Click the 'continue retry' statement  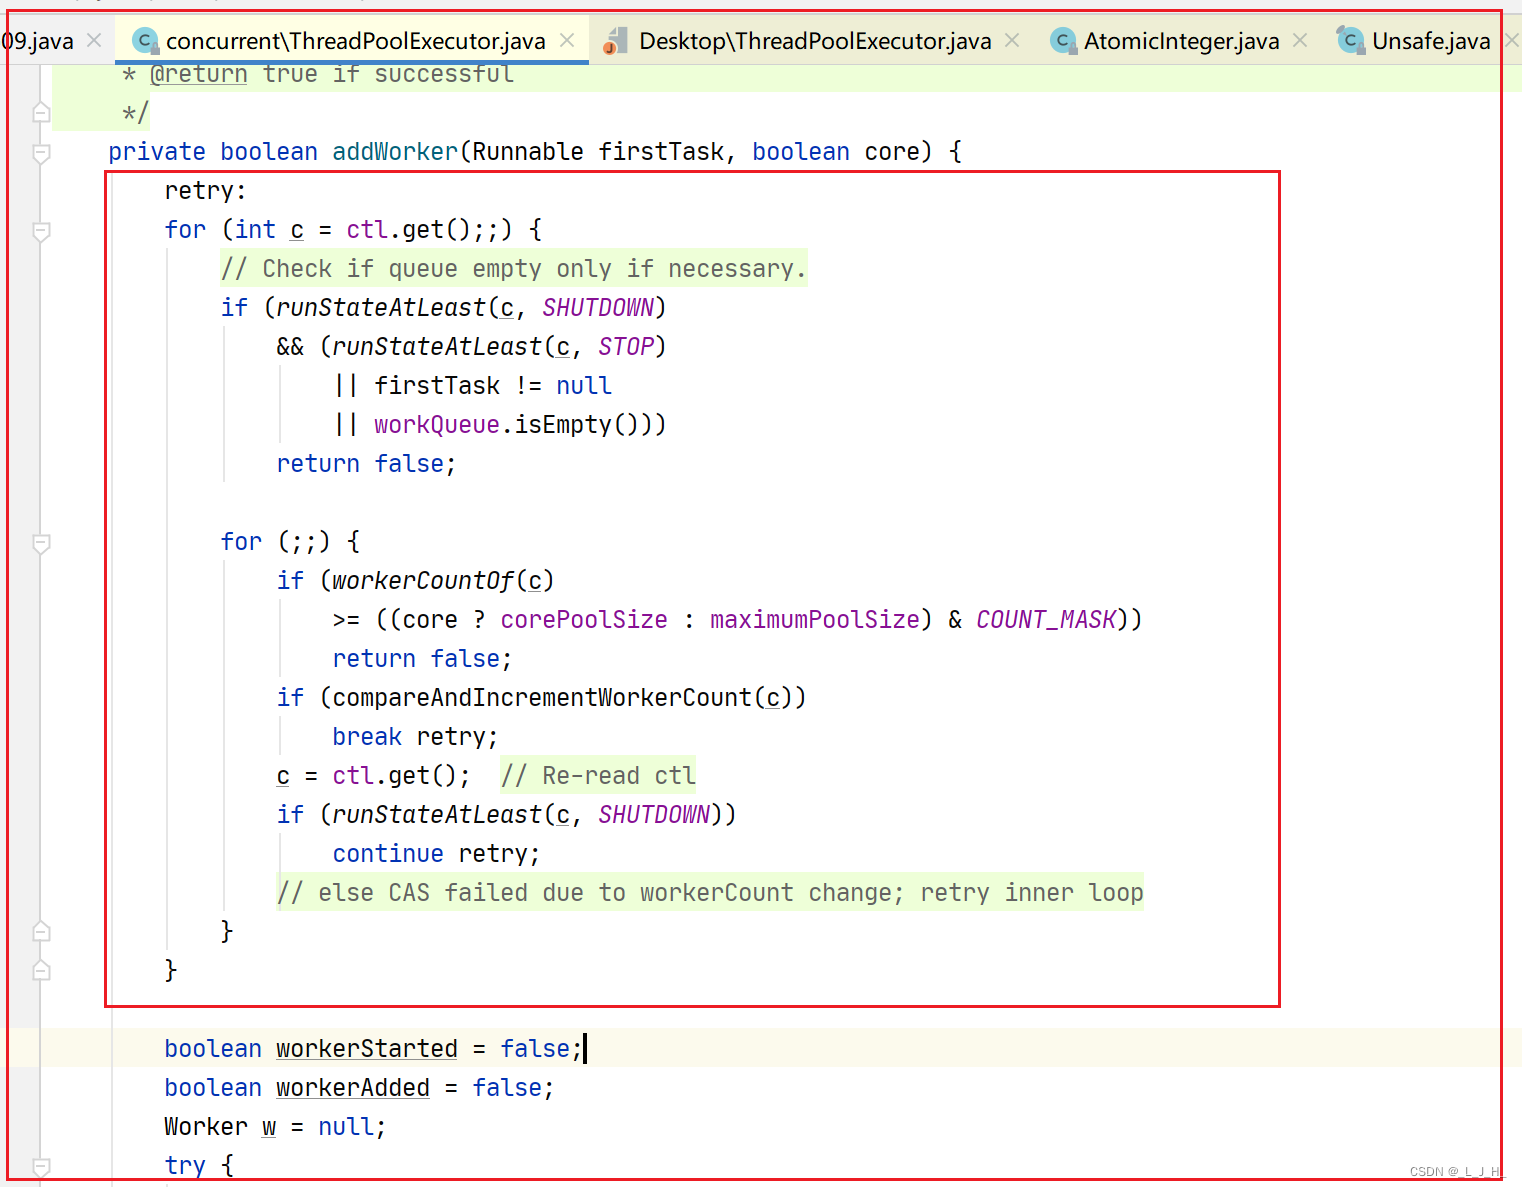click(436, 854)
